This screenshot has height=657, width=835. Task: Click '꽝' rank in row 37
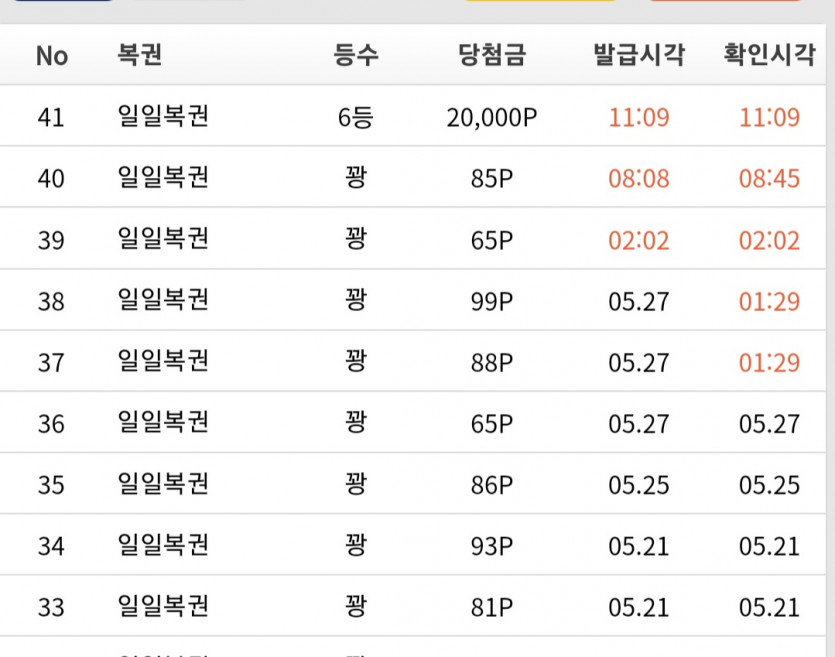pos(356,361)
